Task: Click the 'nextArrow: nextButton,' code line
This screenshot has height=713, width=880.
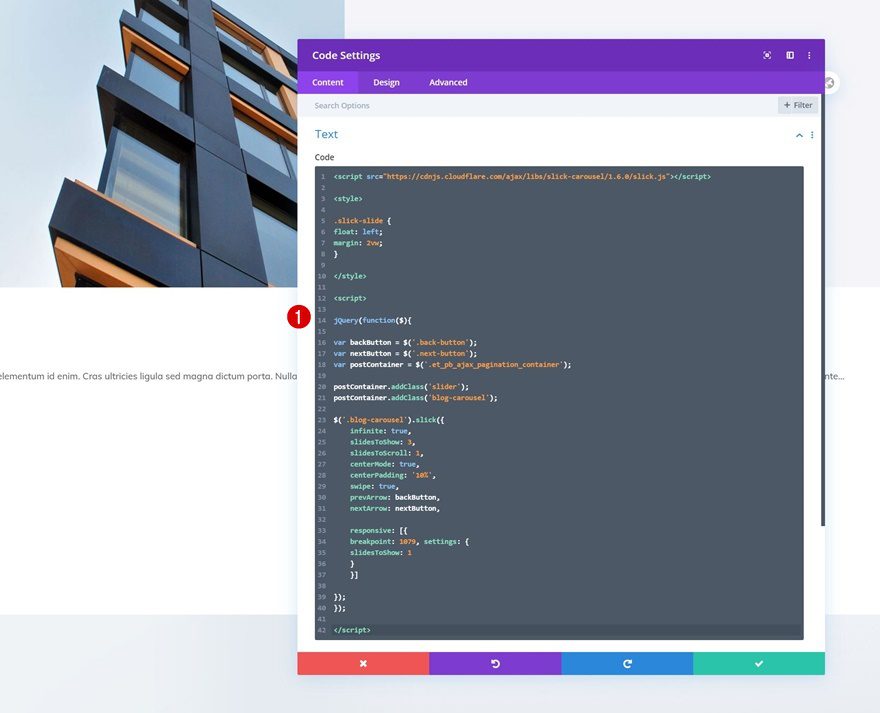Action: click(x=395, y=509)
